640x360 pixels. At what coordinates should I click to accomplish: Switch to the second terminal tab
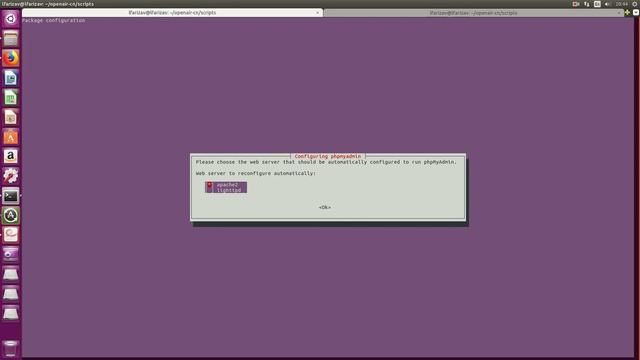[473, 13]
